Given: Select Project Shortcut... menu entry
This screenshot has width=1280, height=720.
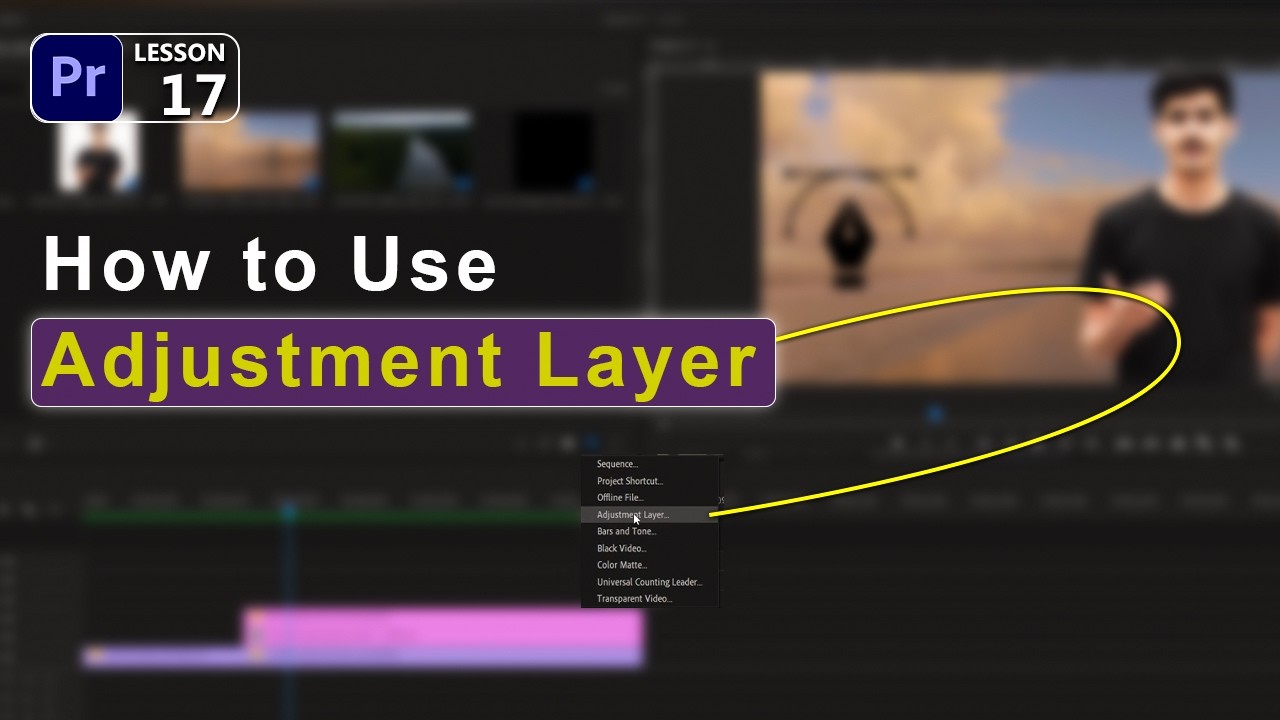Looking at the screenshot, I should point(649,481).
